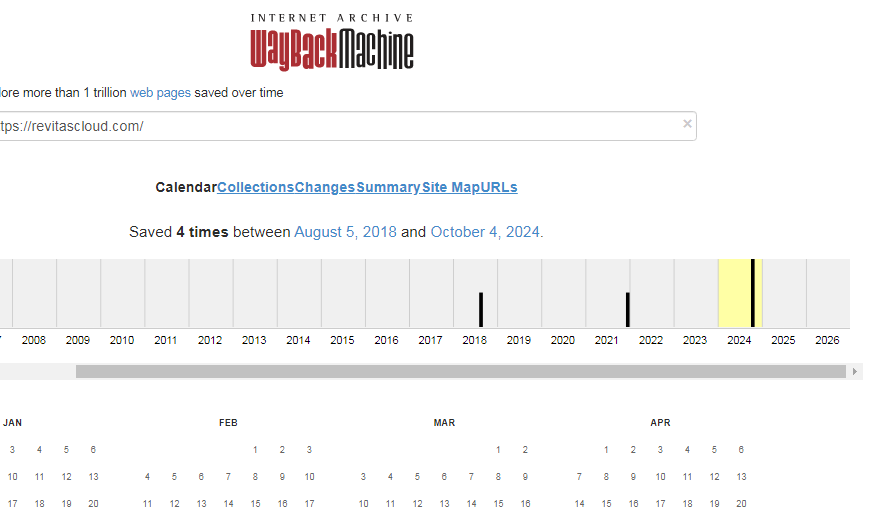
Task: Click April 1 in the calendar
Action: 606,449
